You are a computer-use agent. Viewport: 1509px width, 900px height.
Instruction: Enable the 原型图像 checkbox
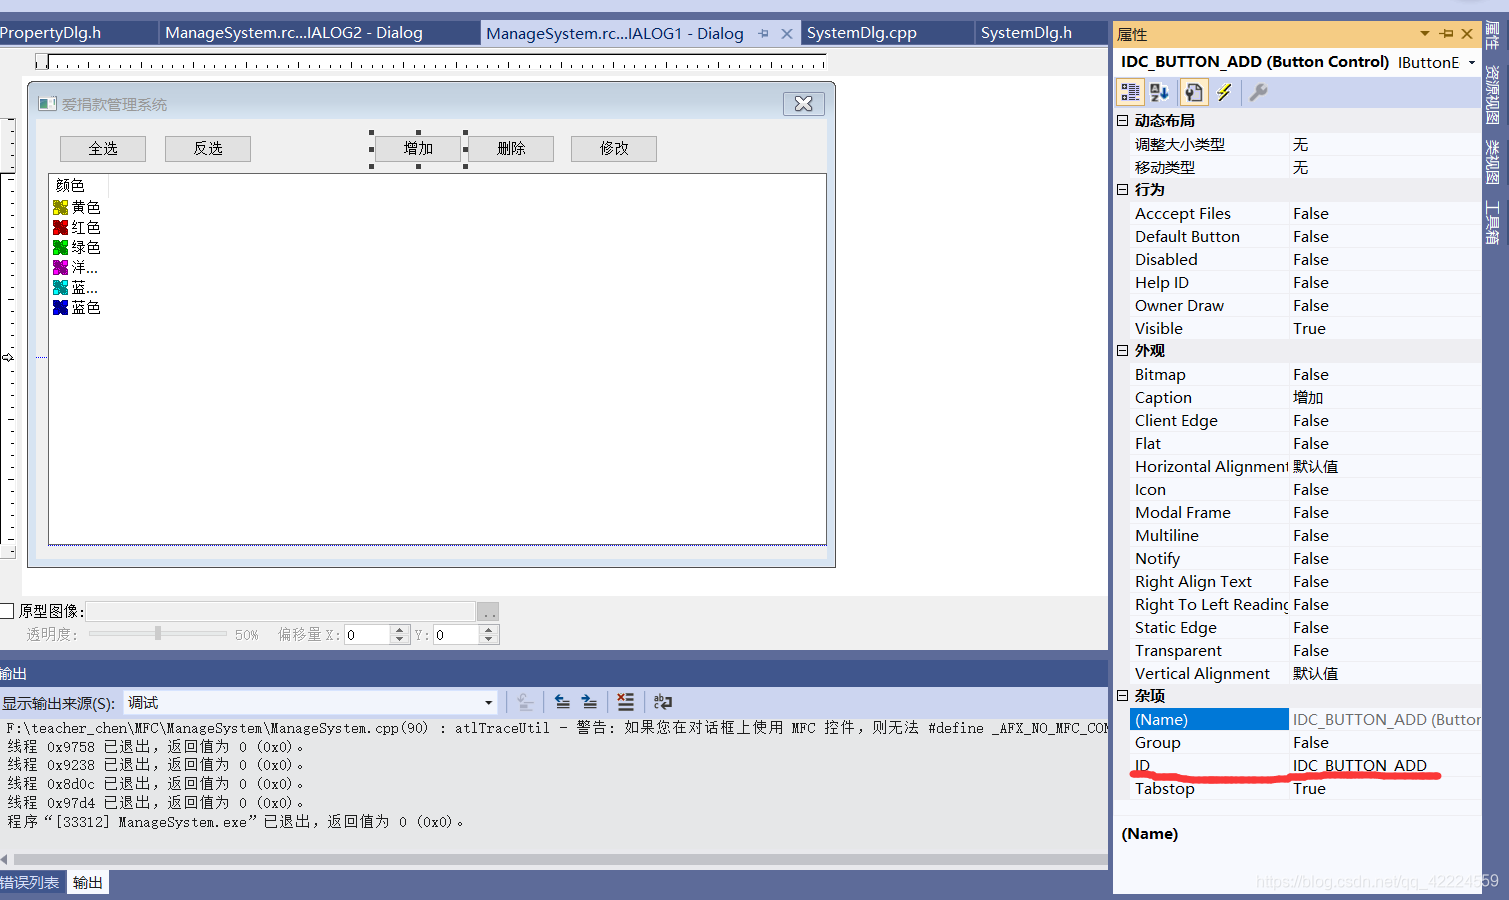click(x=7, y=611)
